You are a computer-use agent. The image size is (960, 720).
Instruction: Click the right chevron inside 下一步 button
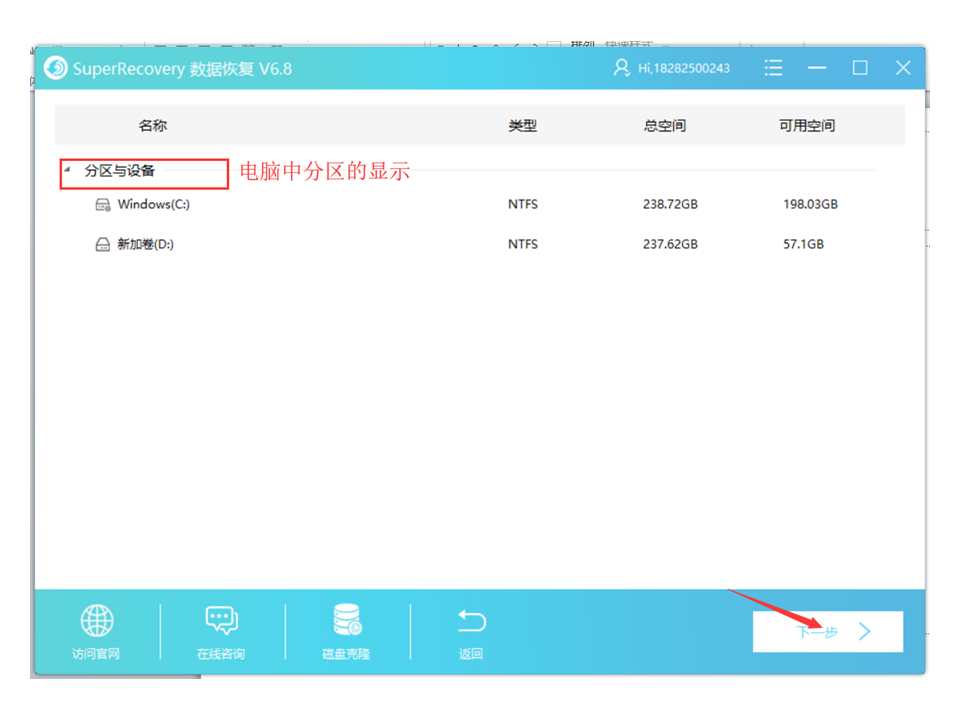pos(866,630)
